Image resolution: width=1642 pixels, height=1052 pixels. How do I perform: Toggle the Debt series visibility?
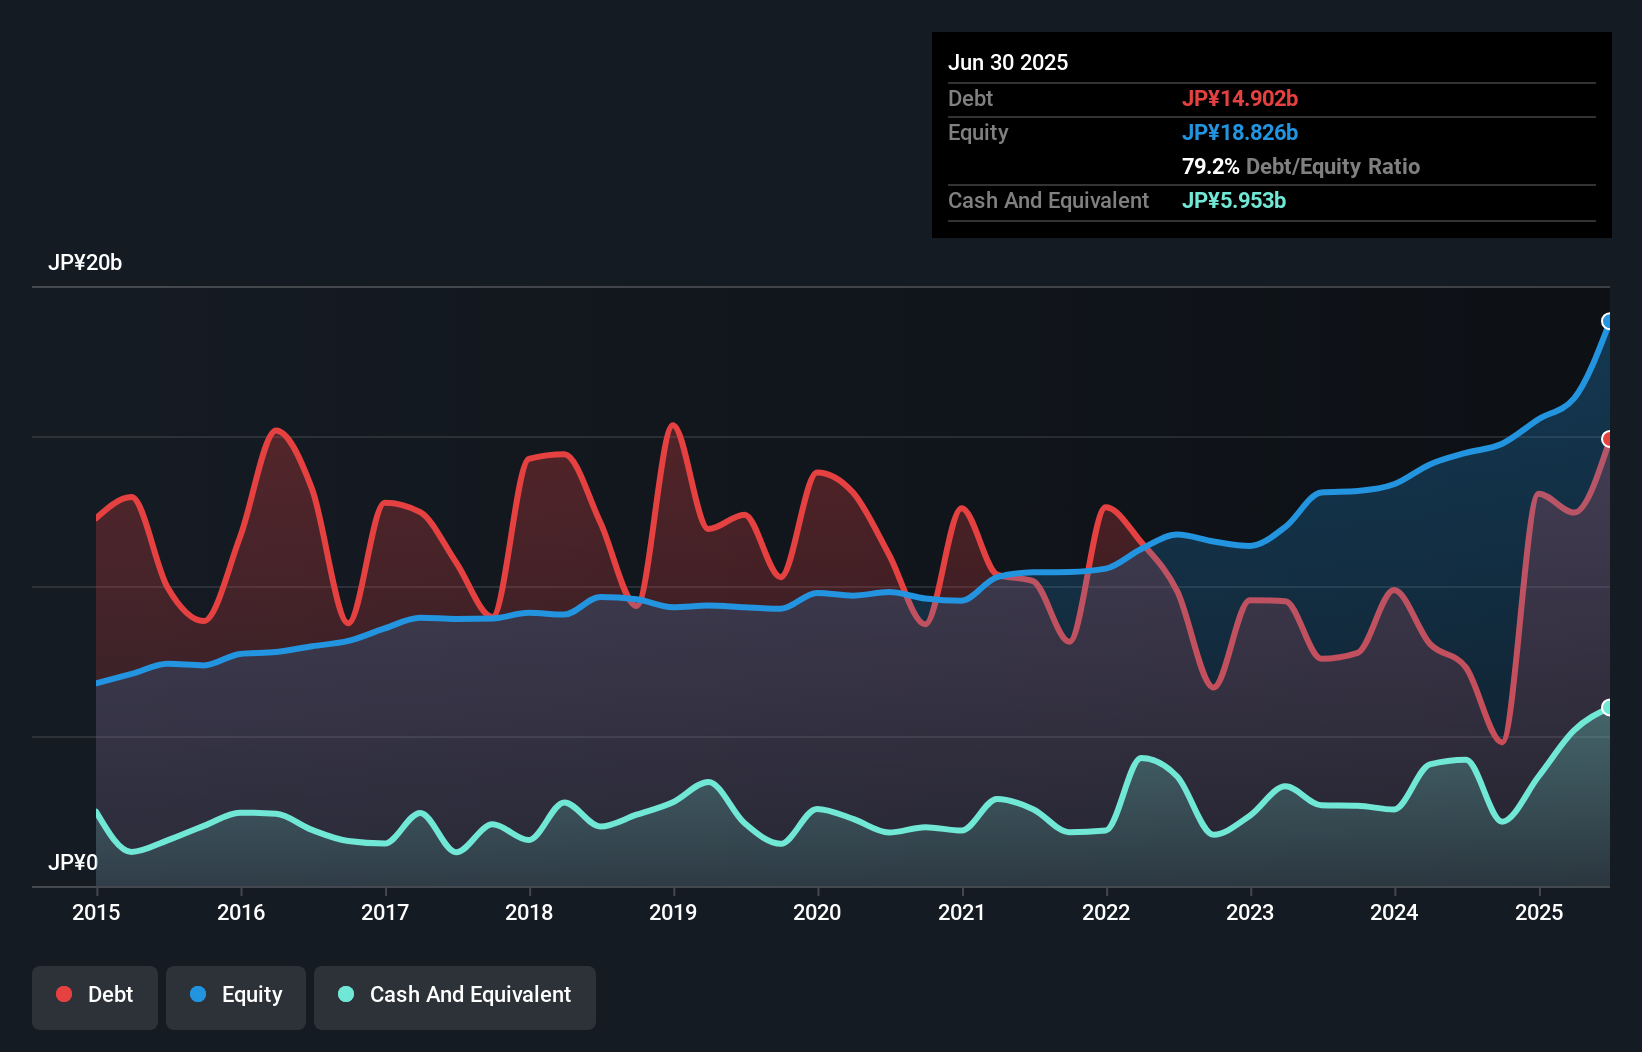[95, 995]
